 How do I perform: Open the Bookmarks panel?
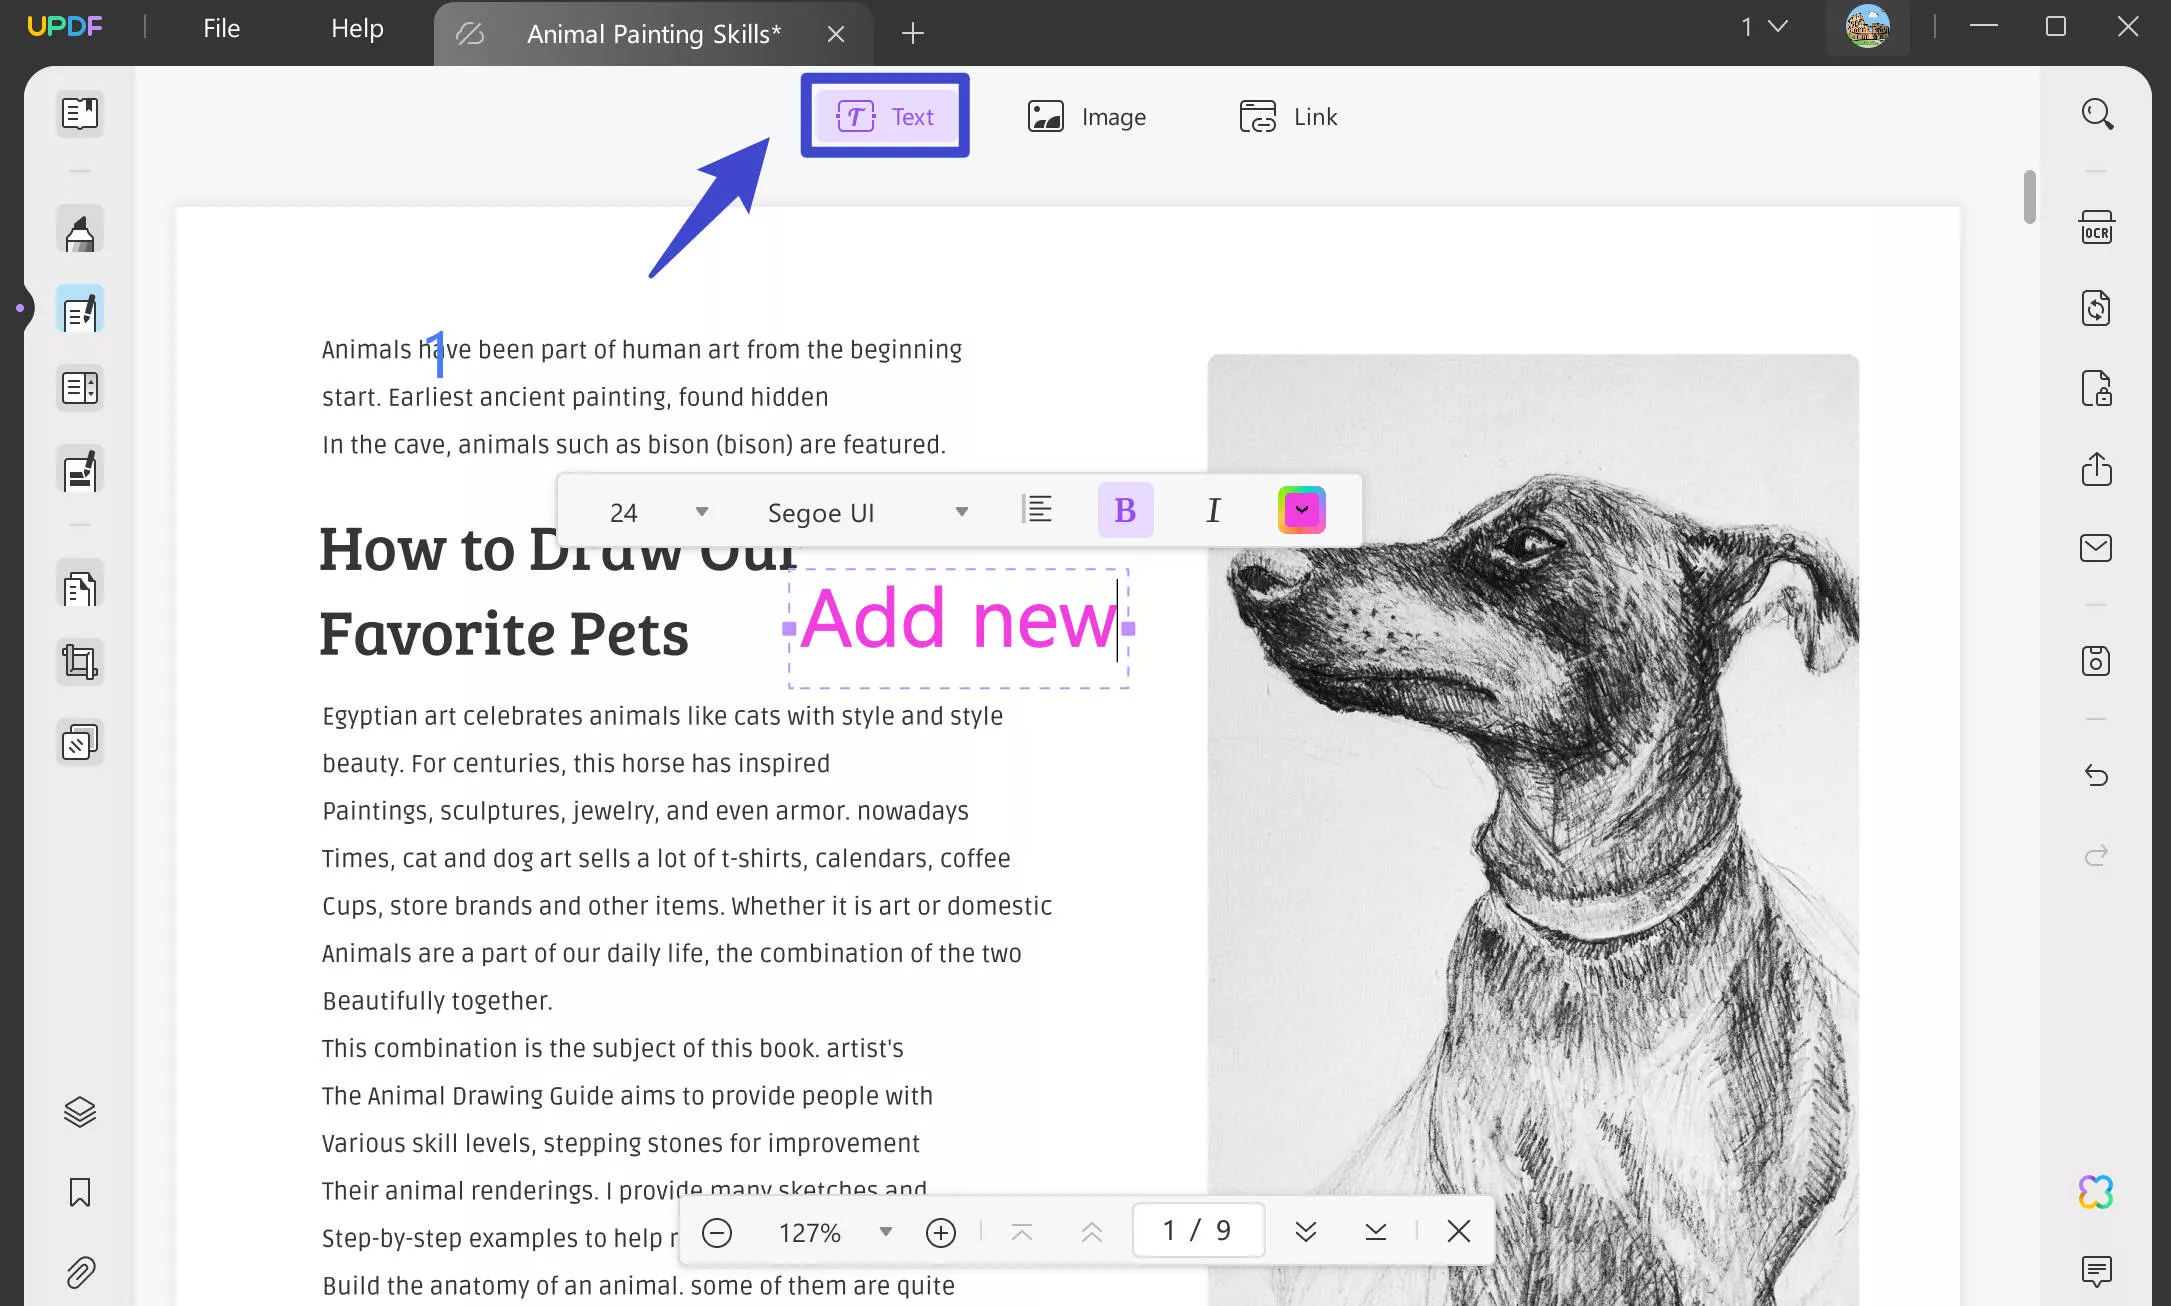pyautogui.click(x=80, y=1192)
